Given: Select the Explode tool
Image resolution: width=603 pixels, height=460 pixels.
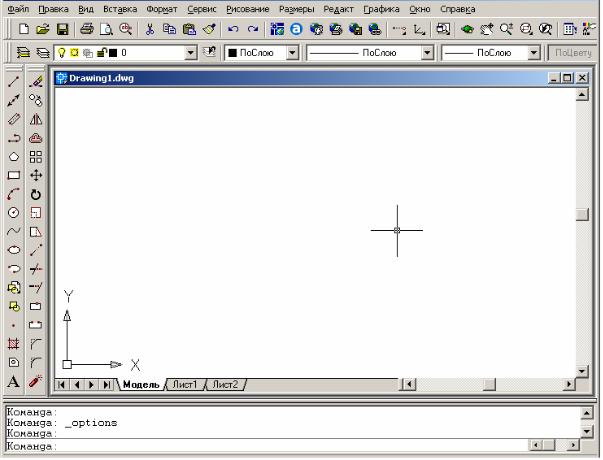Looking at the screenshot, I should point(36,381).
